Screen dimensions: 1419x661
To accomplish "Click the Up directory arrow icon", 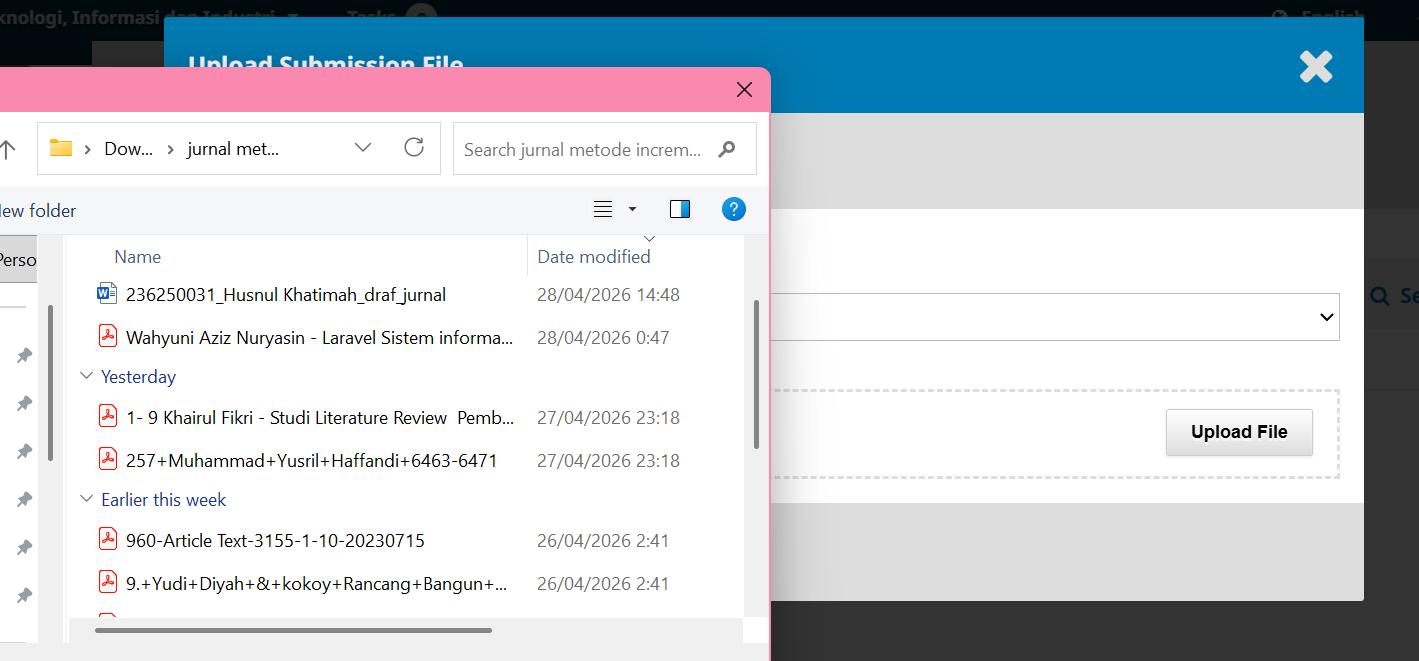I will (8, 149).
